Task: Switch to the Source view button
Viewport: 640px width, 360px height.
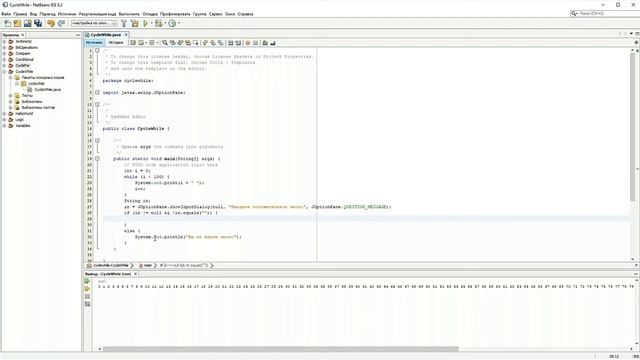Action: click(94, 42)
